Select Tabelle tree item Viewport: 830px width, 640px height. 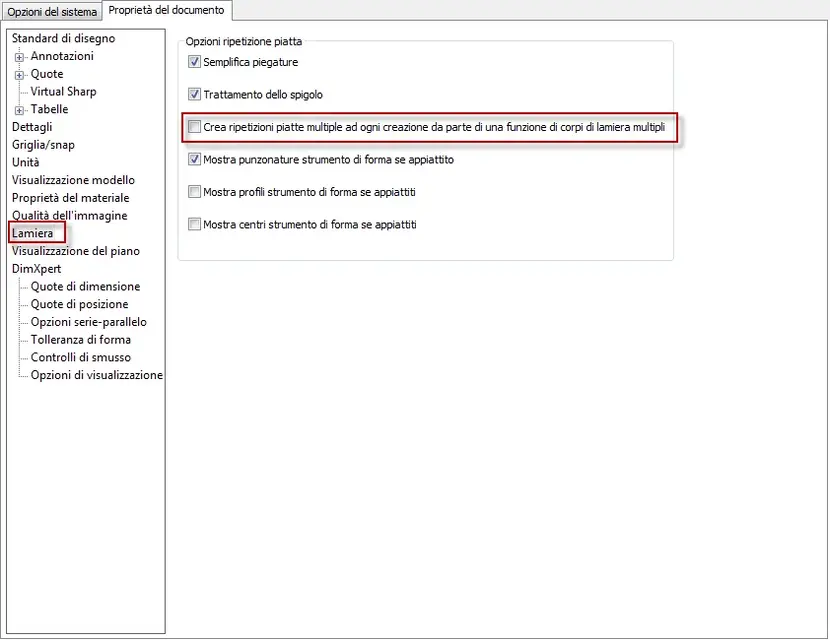[49, 109]
